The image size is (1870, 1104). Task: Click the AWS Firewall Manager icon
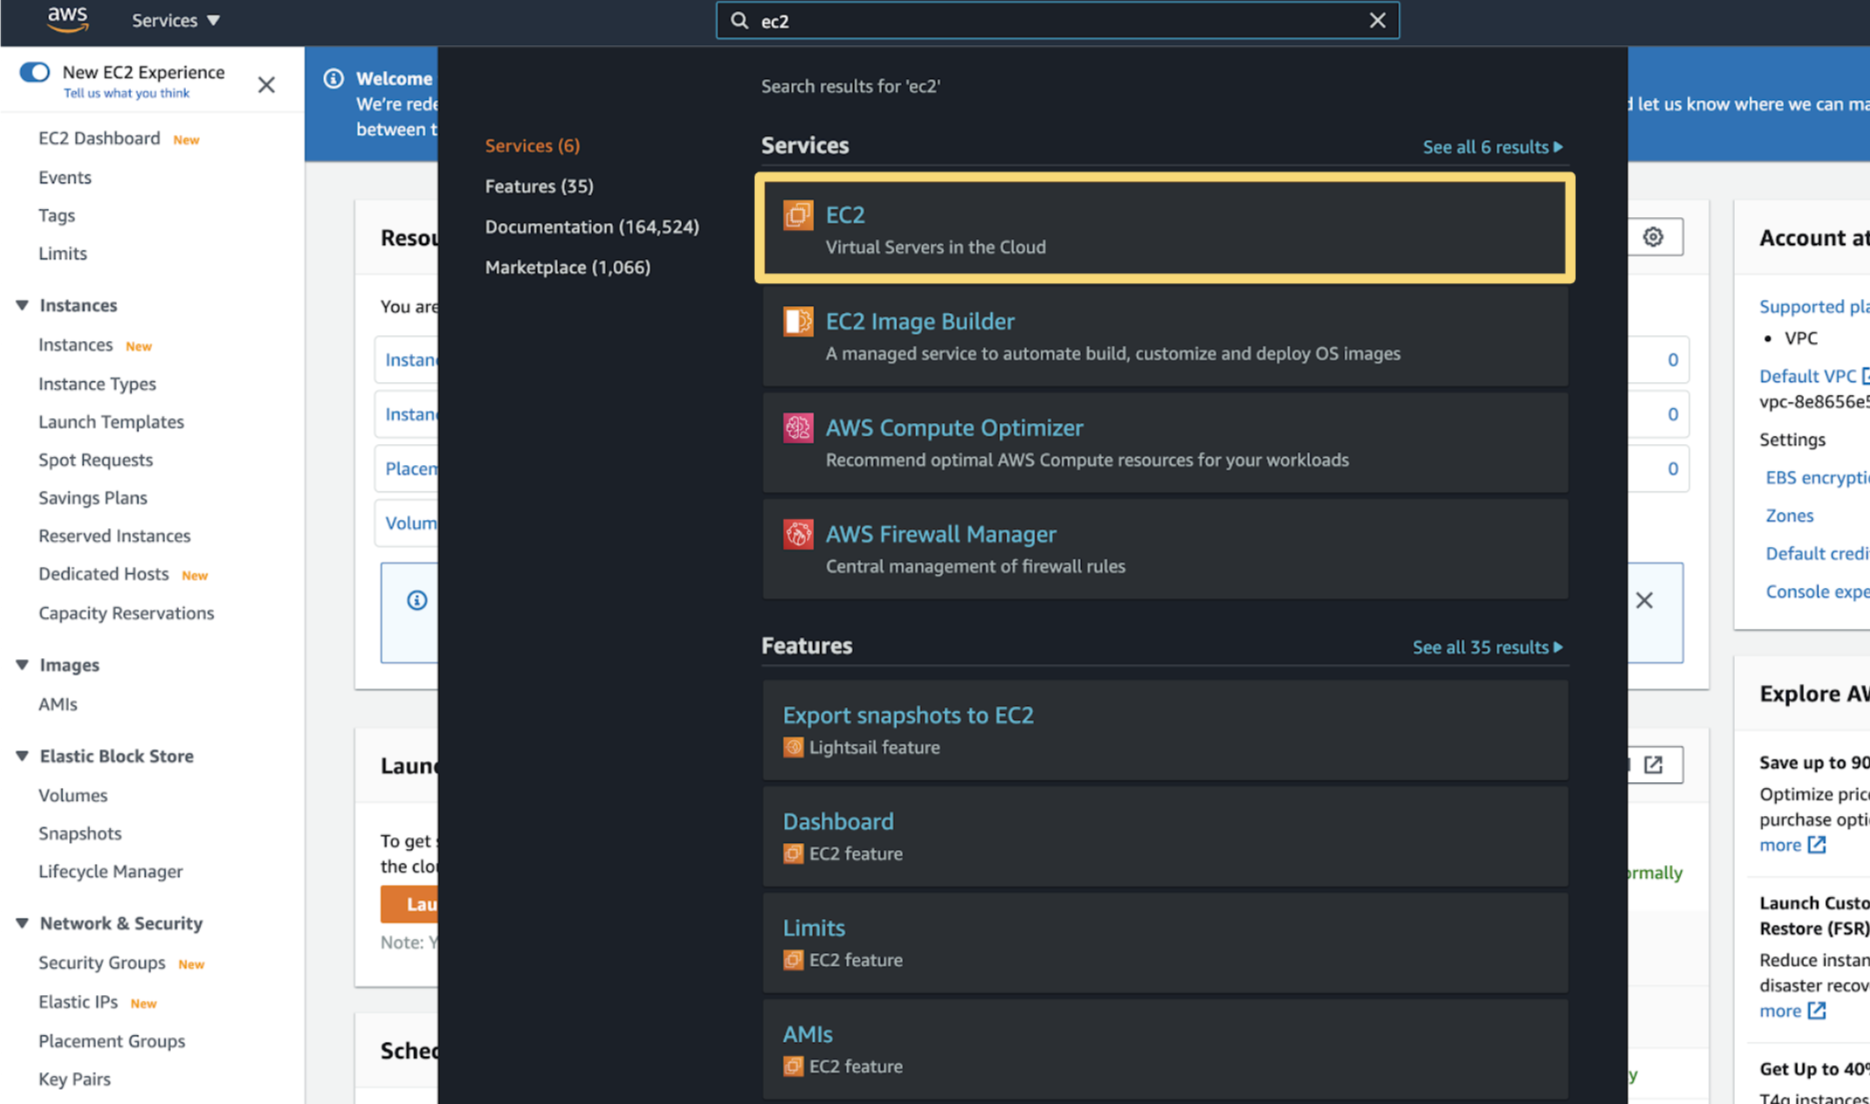[798, 534]
